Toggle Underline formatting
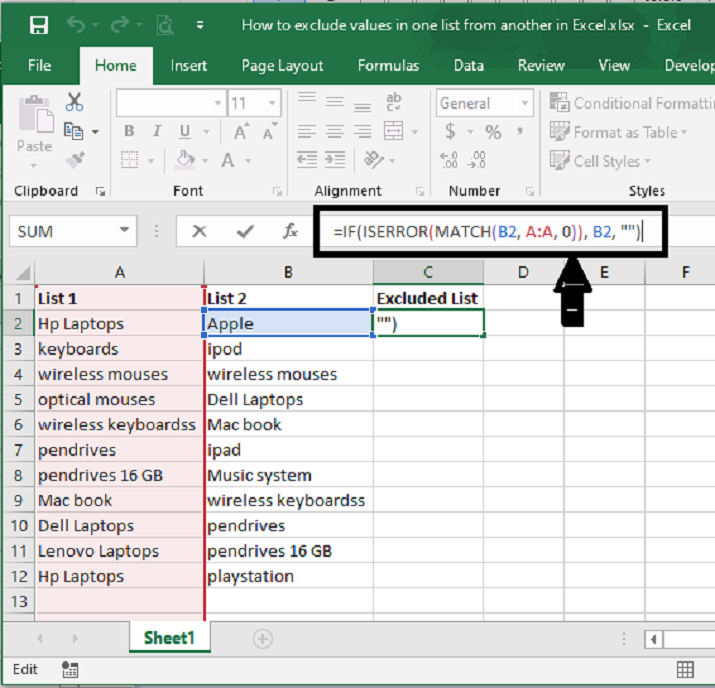715x688 pixels. point(185,131)
